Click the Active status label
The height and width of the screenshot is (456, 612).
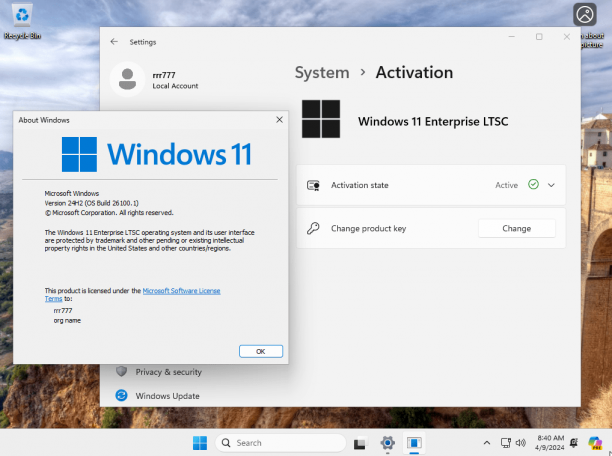[506, 185]
